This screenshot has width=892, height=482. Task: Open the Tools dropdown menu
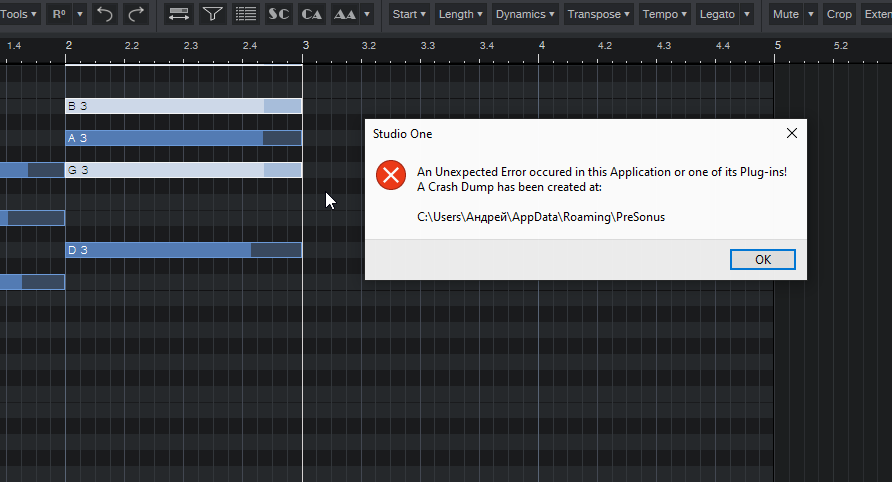pos(19,14)
